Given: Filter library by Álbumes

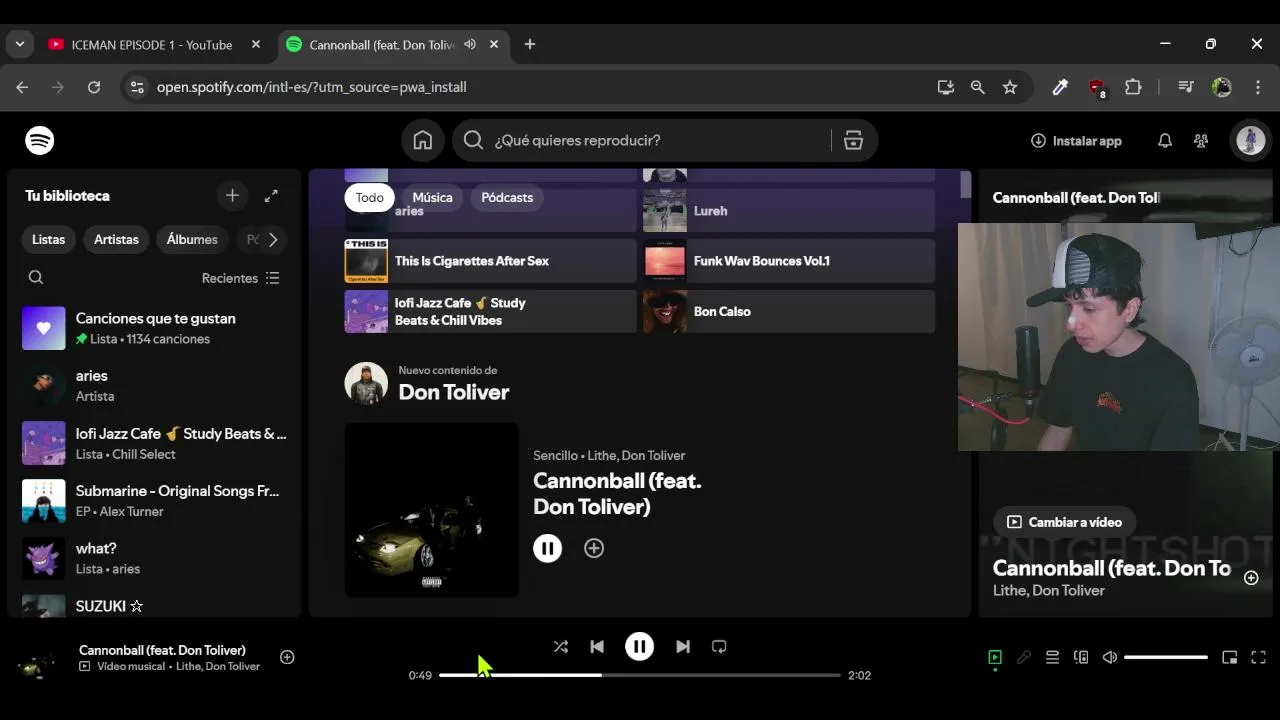Looking at the screenshot, I should tap(192, 240).
